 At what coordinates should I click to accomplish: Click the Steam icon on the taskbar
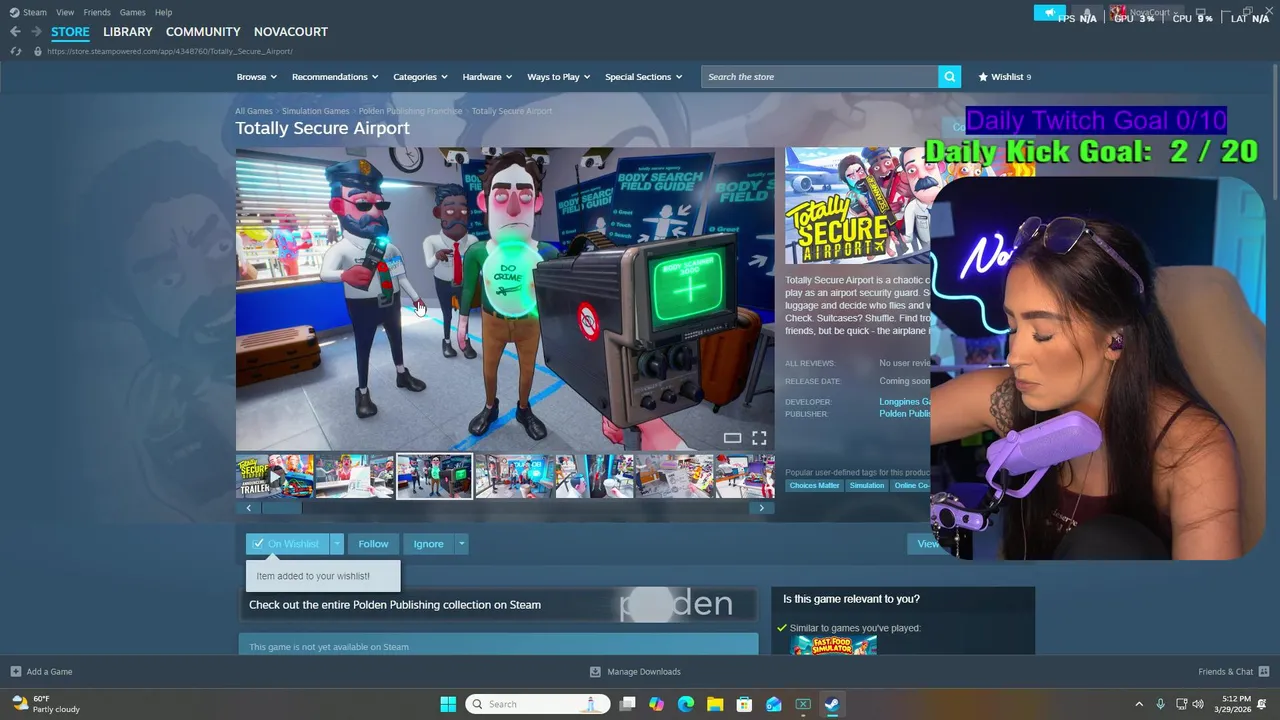pyautogui.click(x=832, y=704)
